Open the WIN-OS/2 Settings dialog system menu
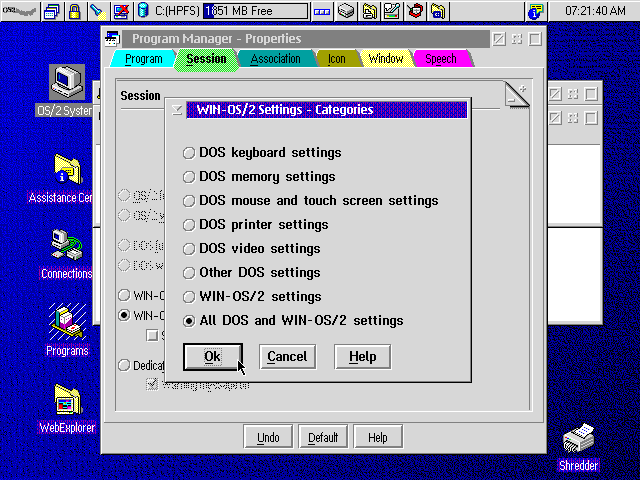 (177, 110)
